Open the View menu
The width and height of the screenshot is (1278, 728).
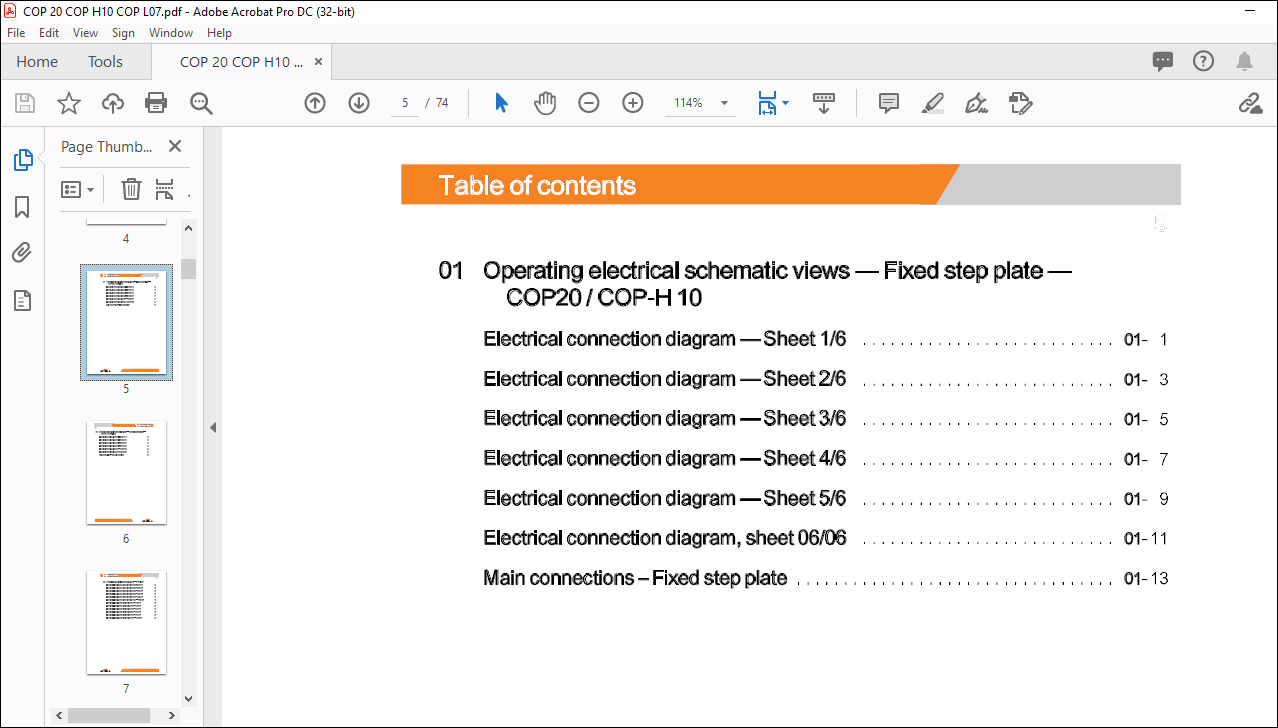(86, 33)
